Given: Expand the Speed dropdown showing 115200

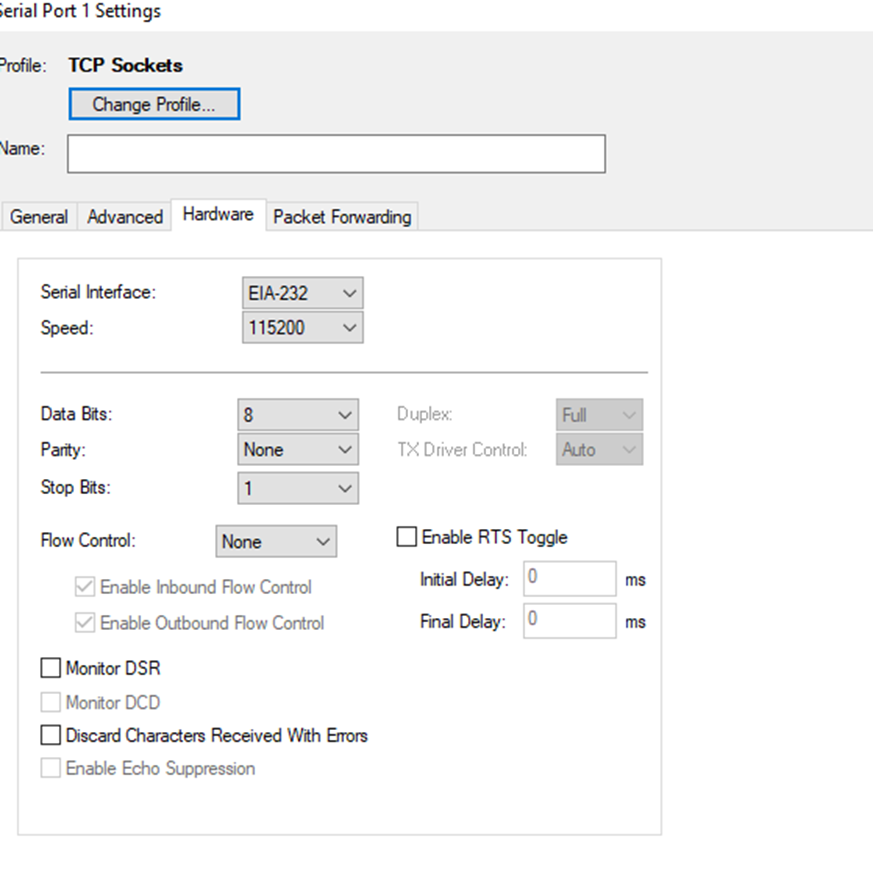Looking at the screenshot, I should [303, 328].
